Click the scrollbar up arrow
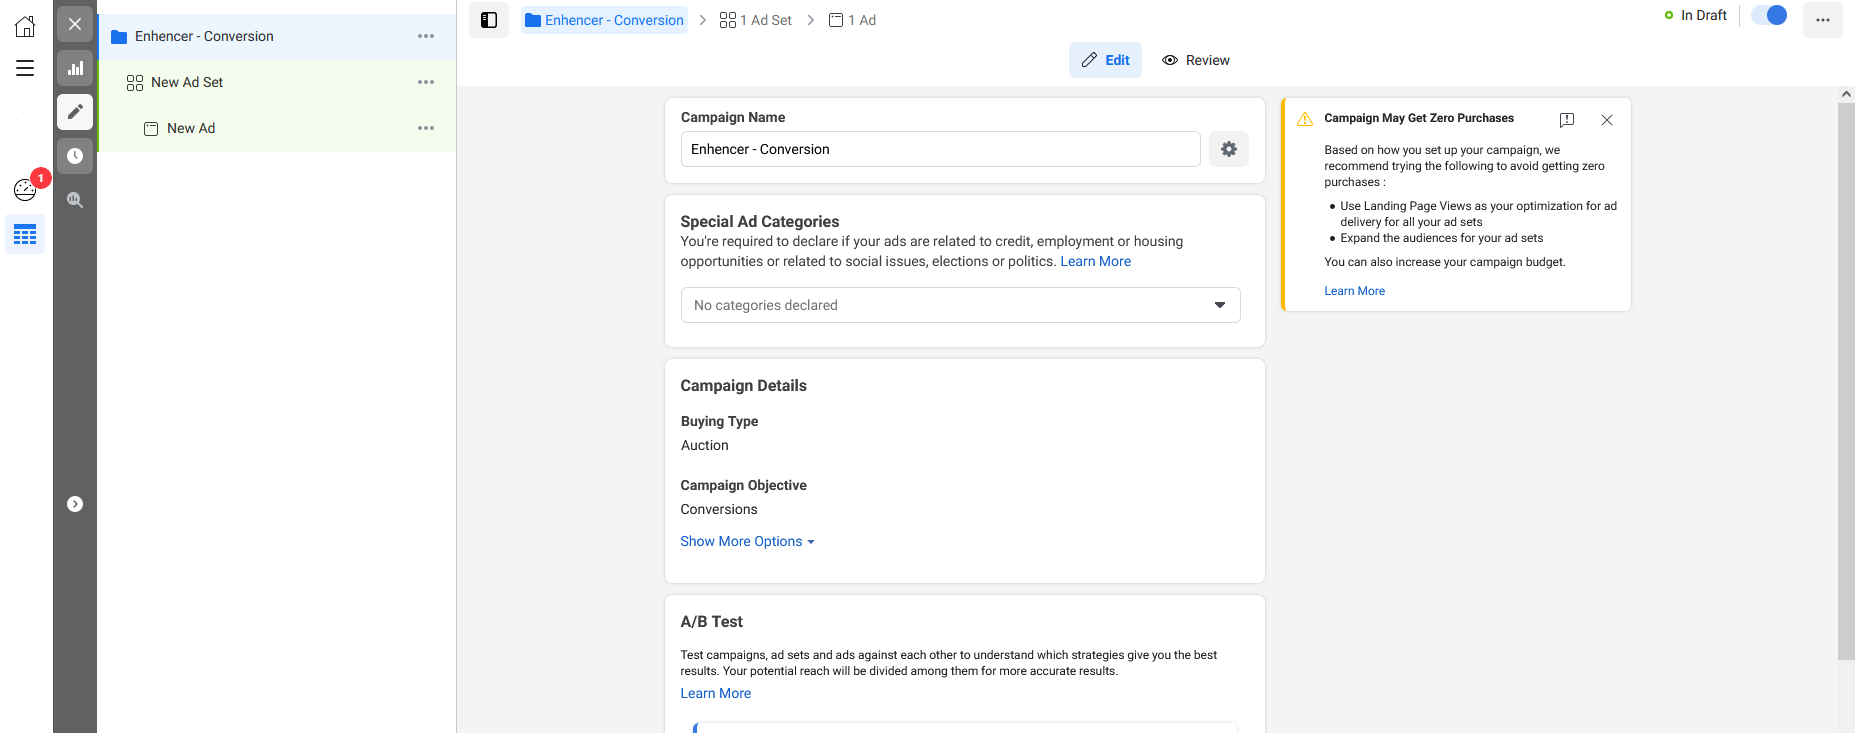 1846,94
